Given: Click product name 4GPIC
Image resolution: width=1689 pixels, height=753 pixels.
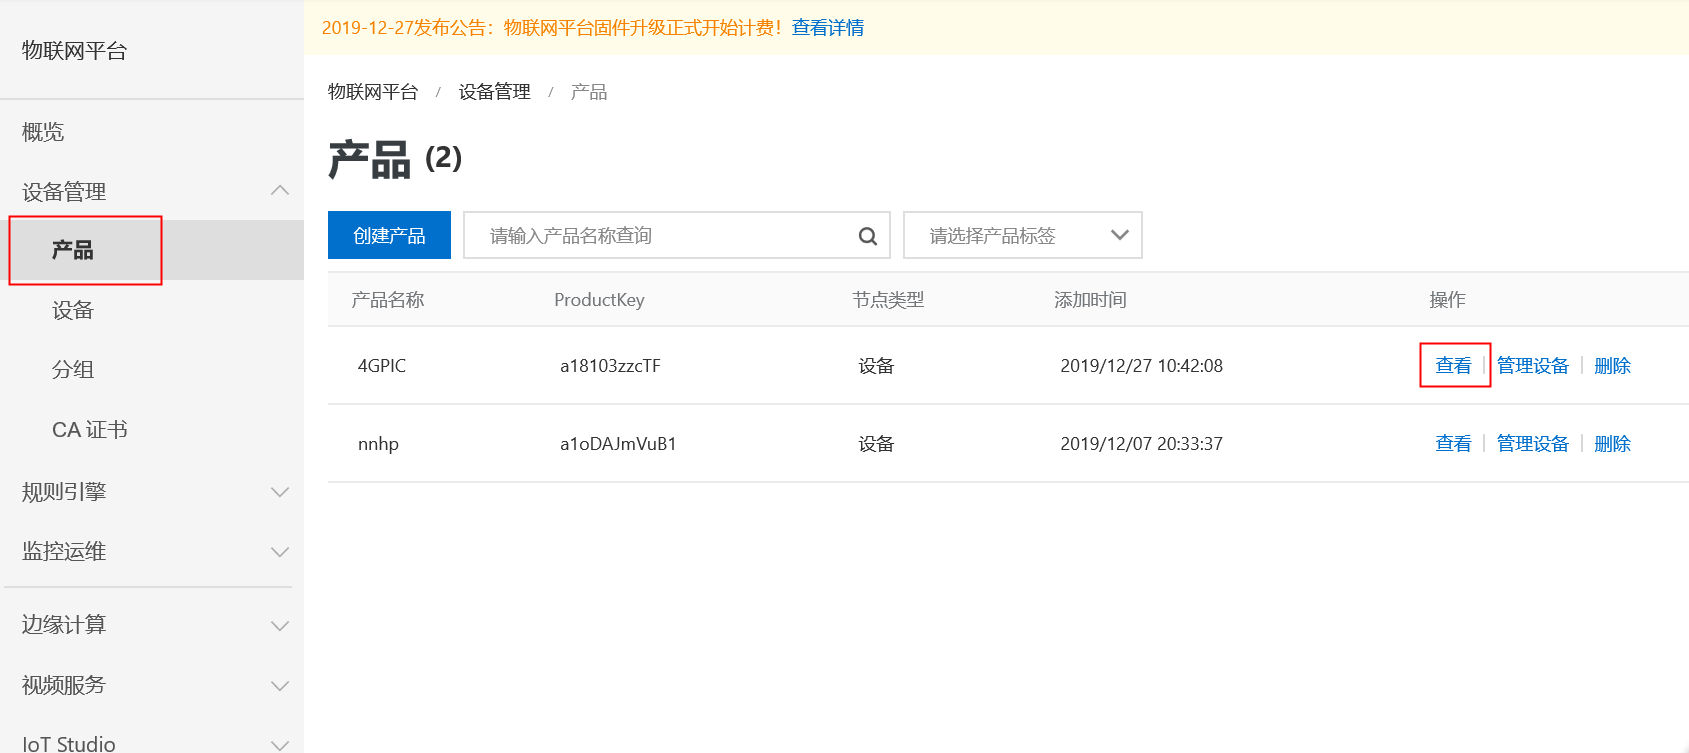Looking at the screenshot, I should click(x=382, y=366).
